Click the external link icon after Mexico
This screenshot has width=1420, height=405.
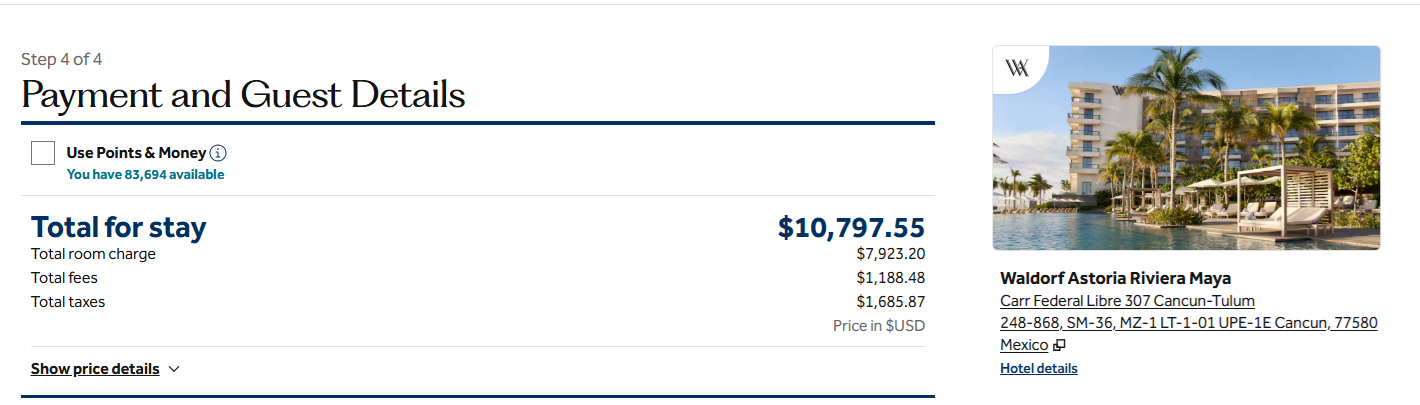[x=1059, y=345]
